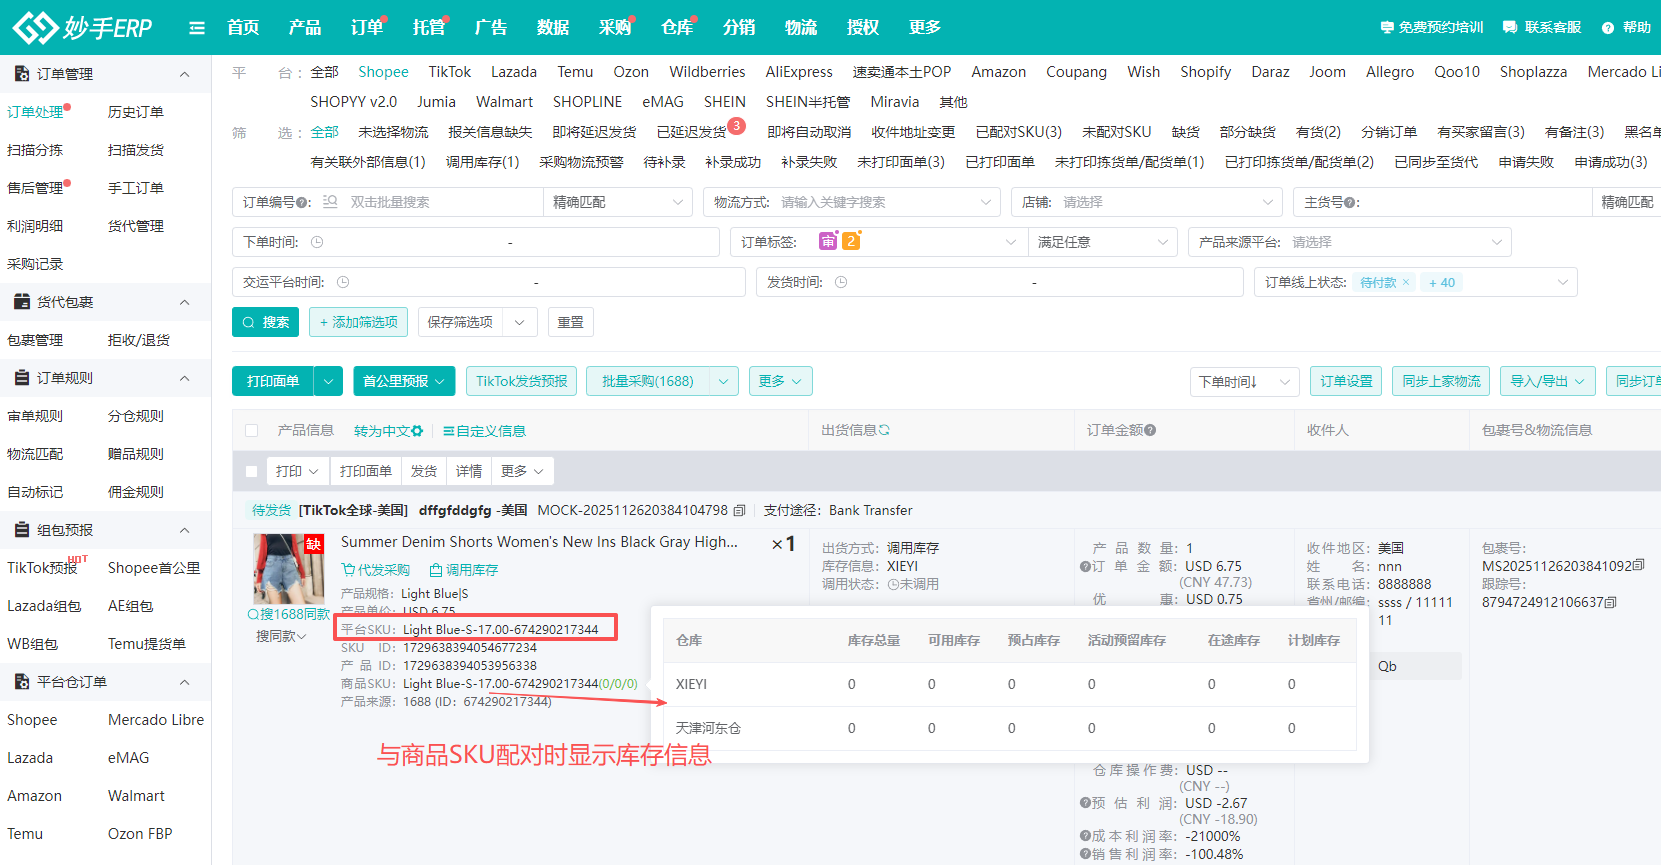This screenshot has width=1661, height=865.
Task: Collapse the 平台仓订单 sidebar section
Action: tap(184, 682)
